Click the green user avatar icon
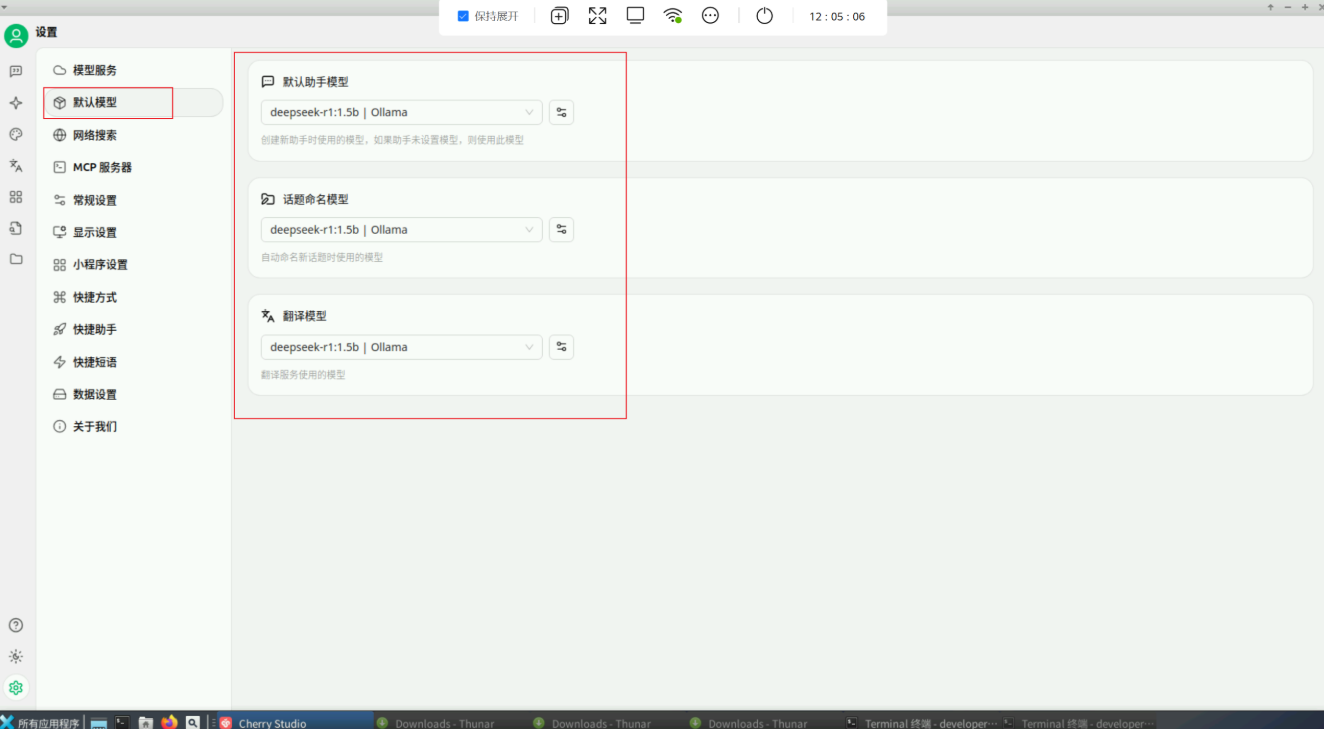The height and width of the screenshot is (729, 1324). click(16, 36)
